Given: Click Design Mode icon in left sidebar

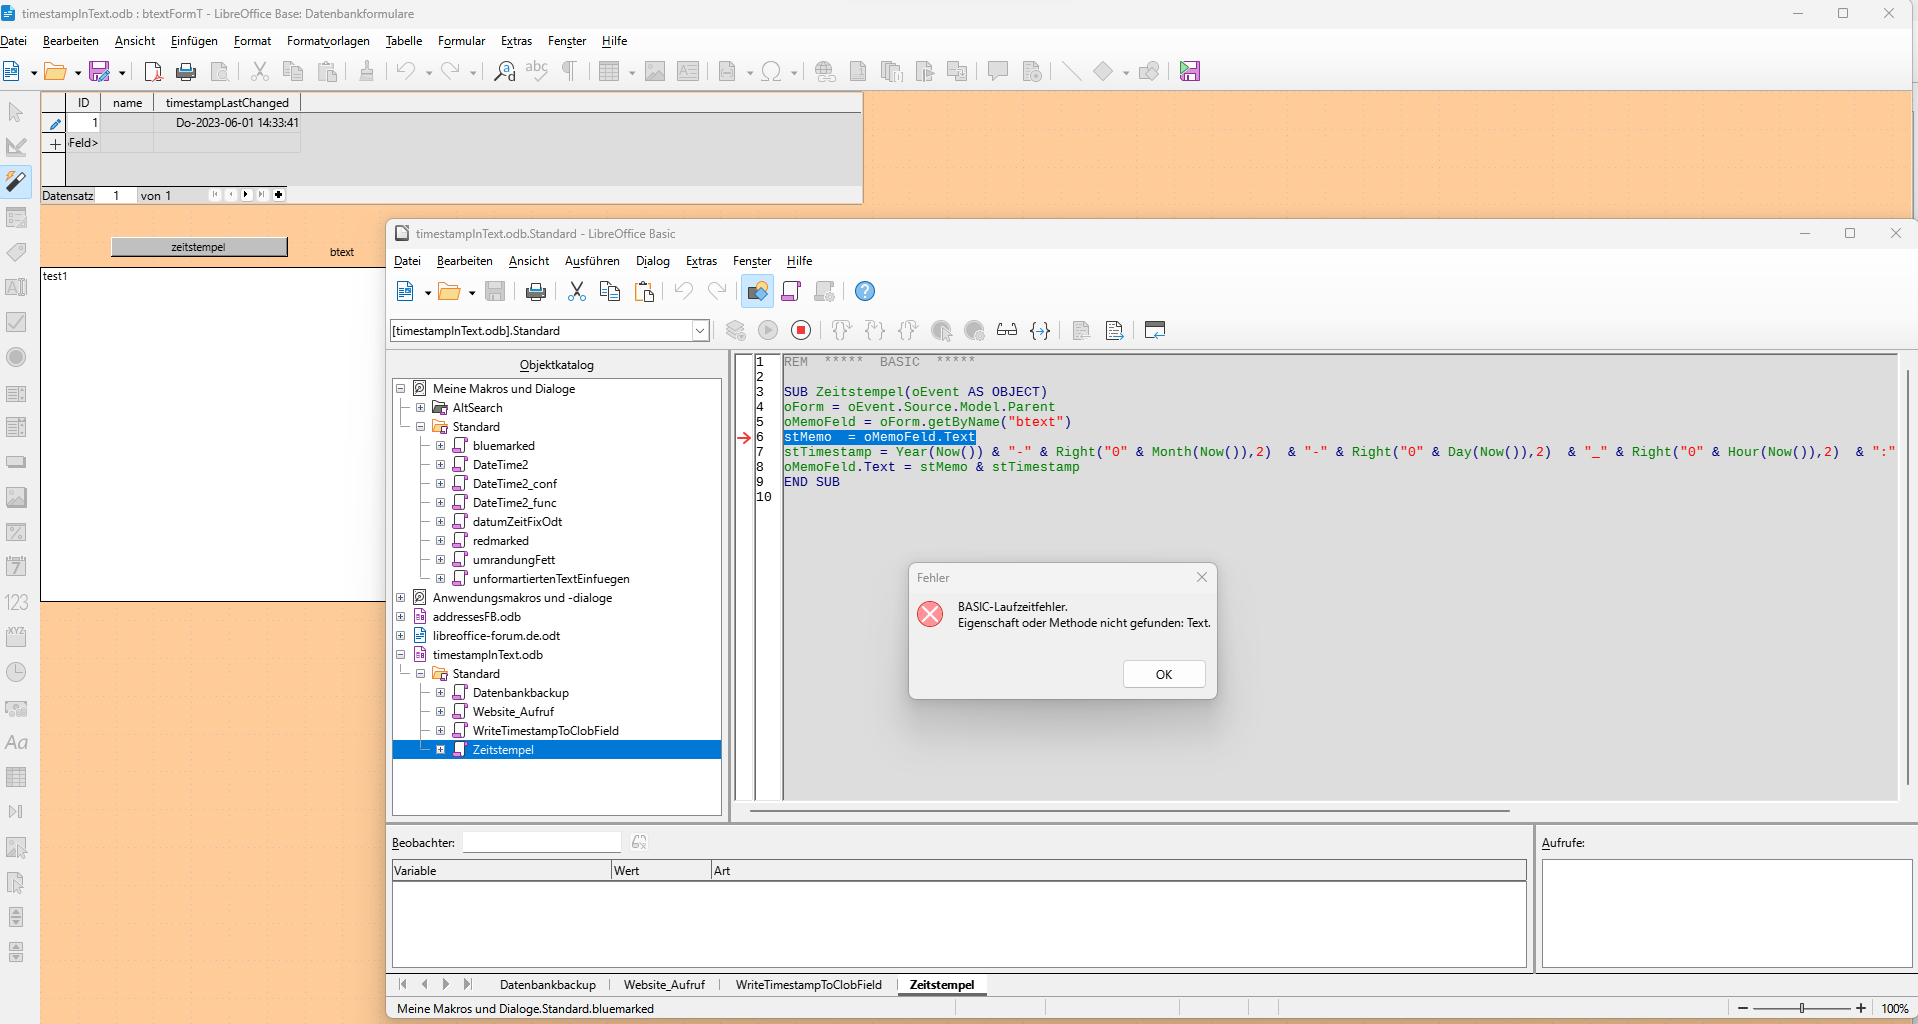Looking at the screenshot, I should point(17,147).
